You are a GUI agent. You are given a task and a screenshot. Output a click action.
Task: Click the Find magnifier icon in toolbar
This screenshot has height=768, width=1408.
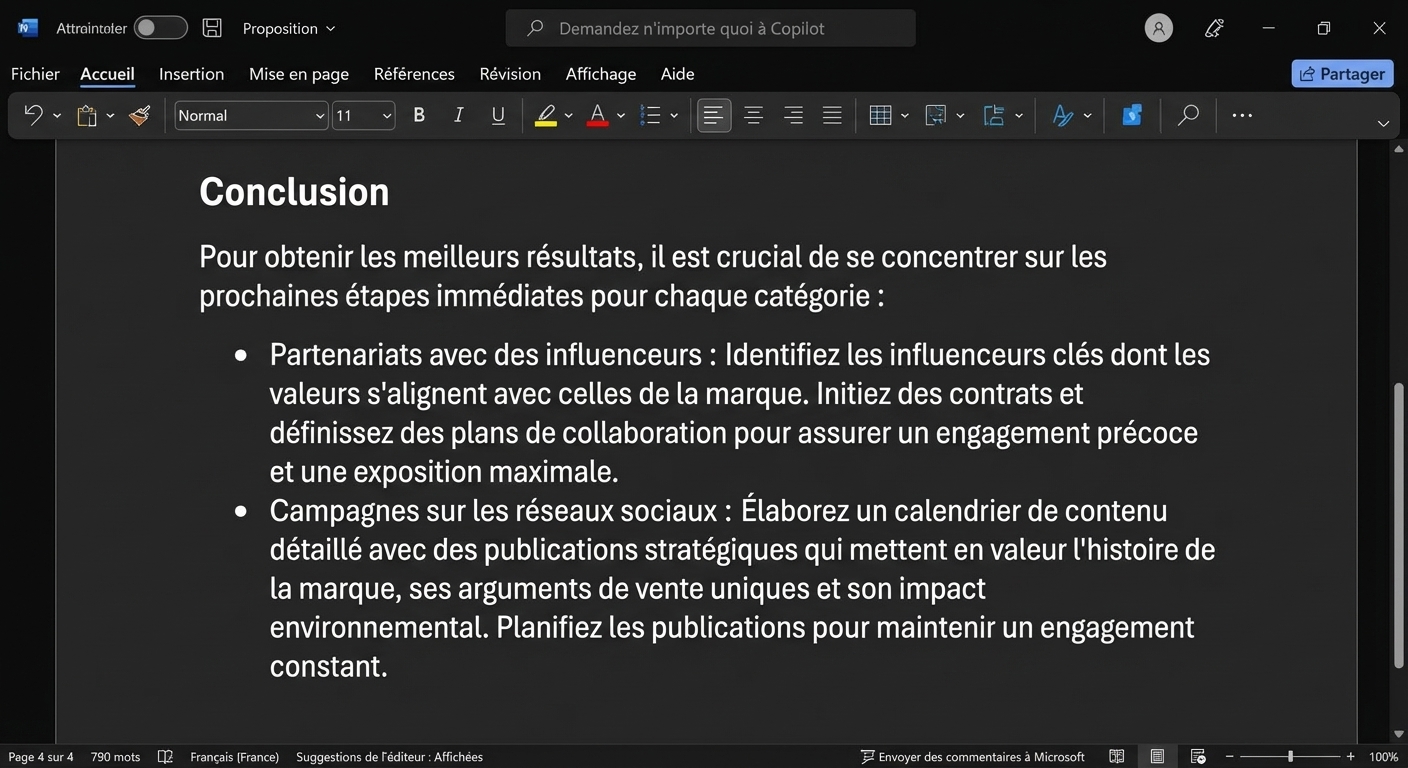tap(1188, 116)
